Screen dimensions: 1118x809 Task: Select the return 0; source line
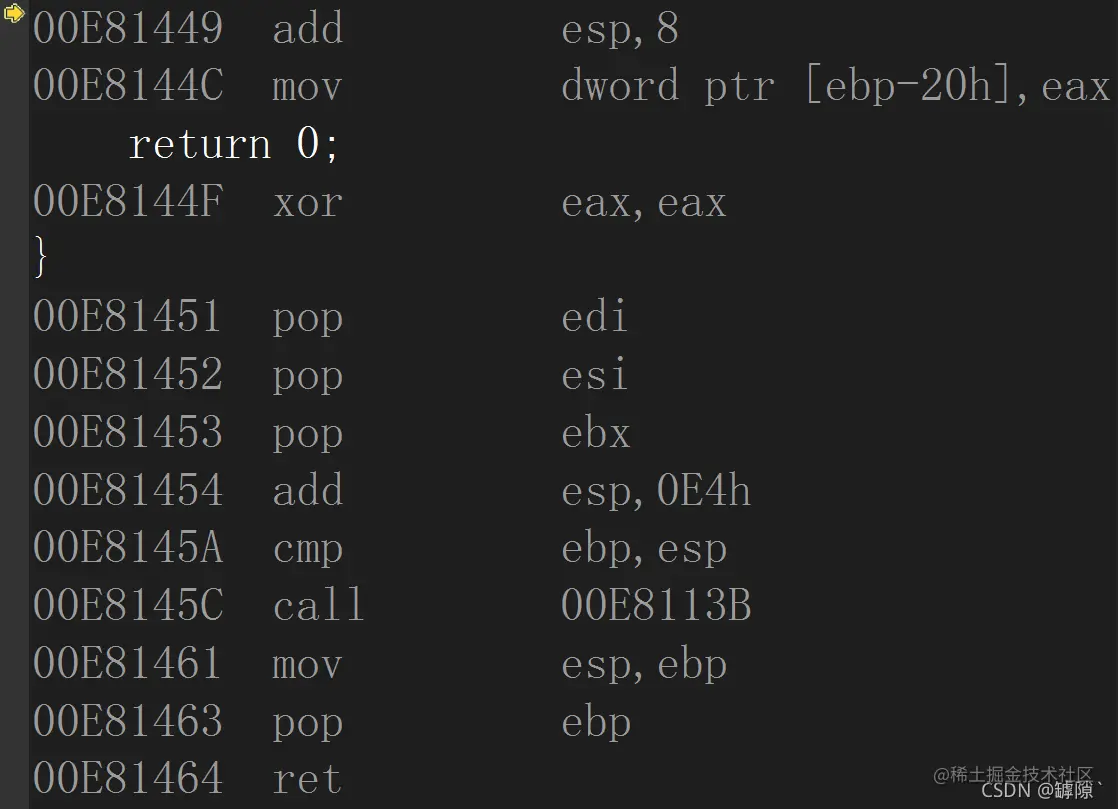point(233,144)
